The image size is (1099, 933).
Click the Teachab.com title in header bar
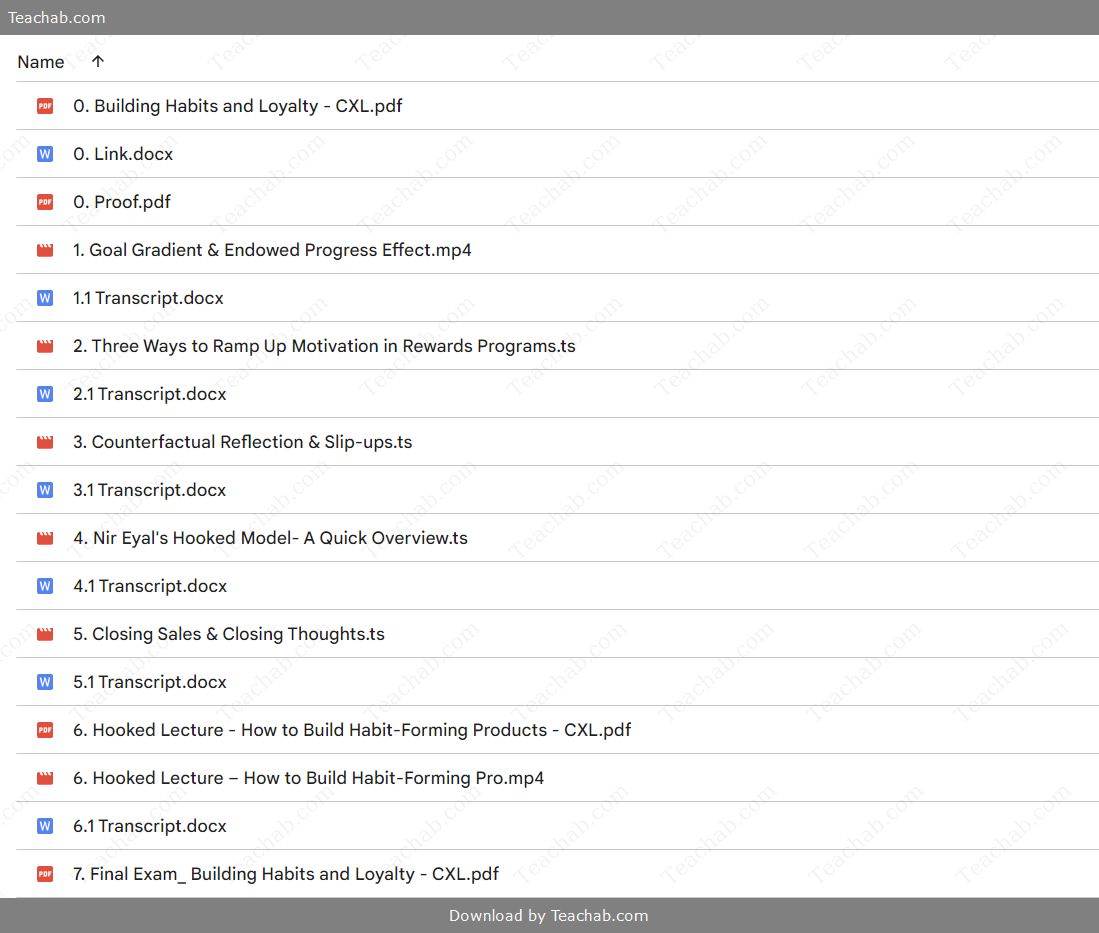(x=57, y=18)
